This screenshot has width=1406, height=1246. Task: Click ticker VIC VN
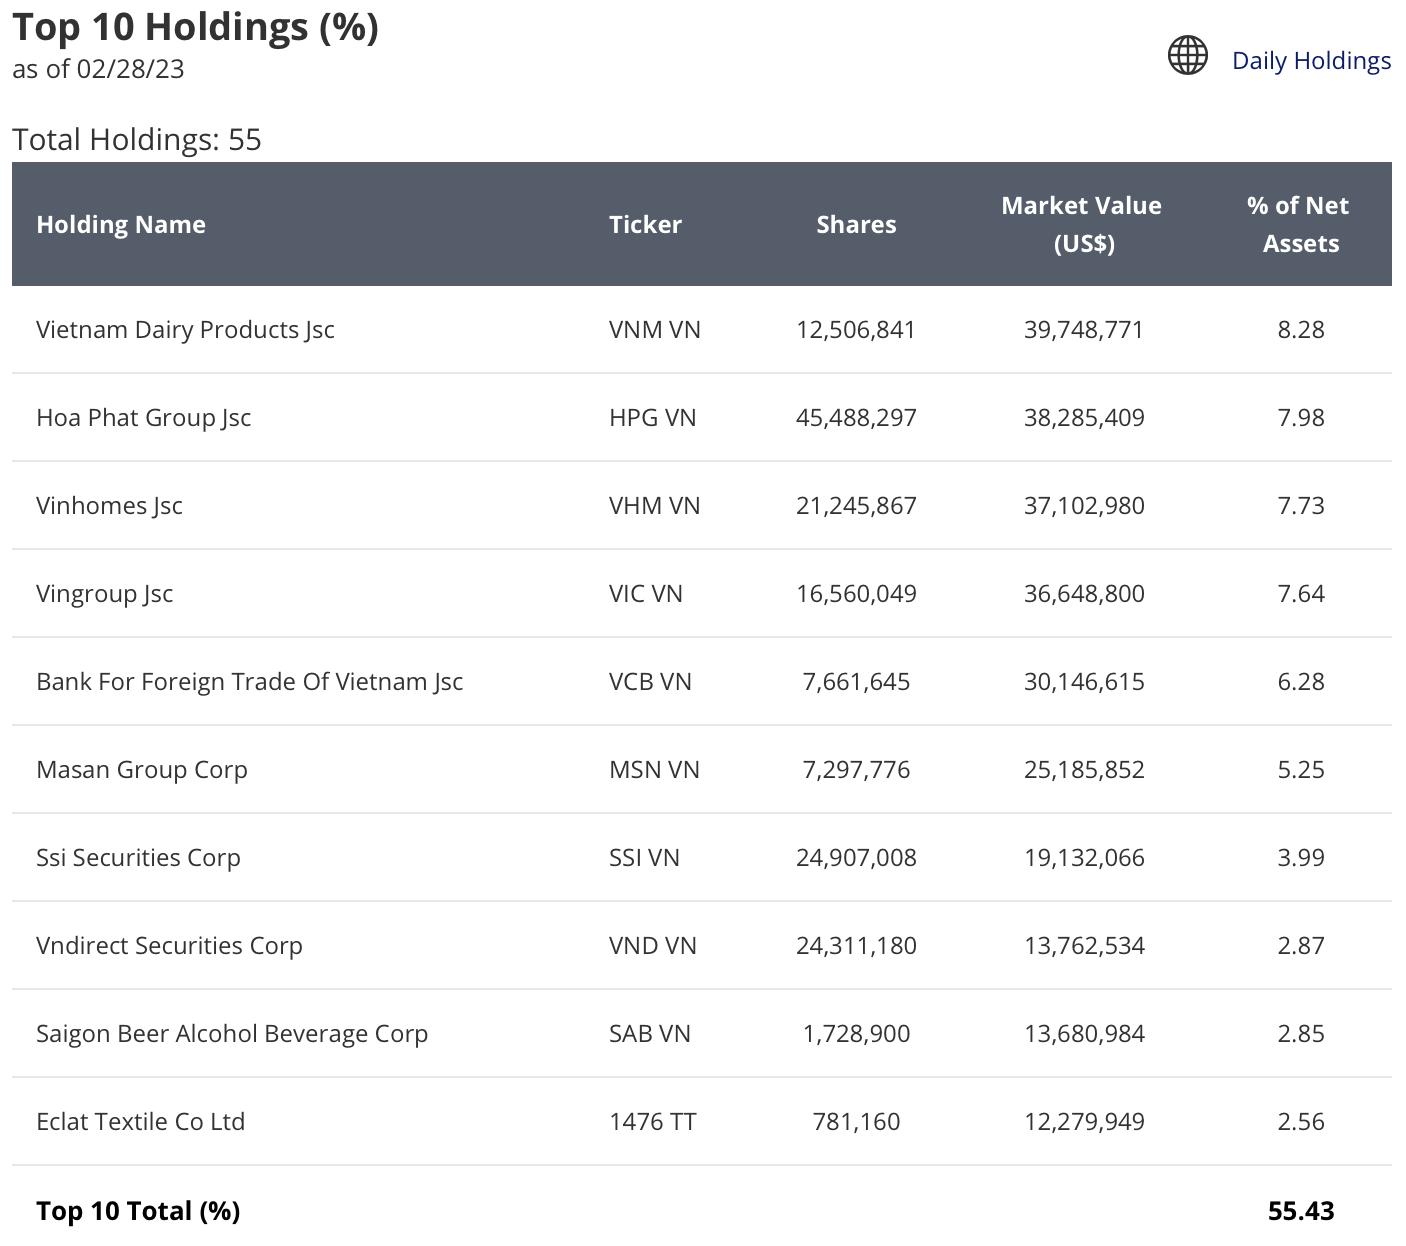646,593
